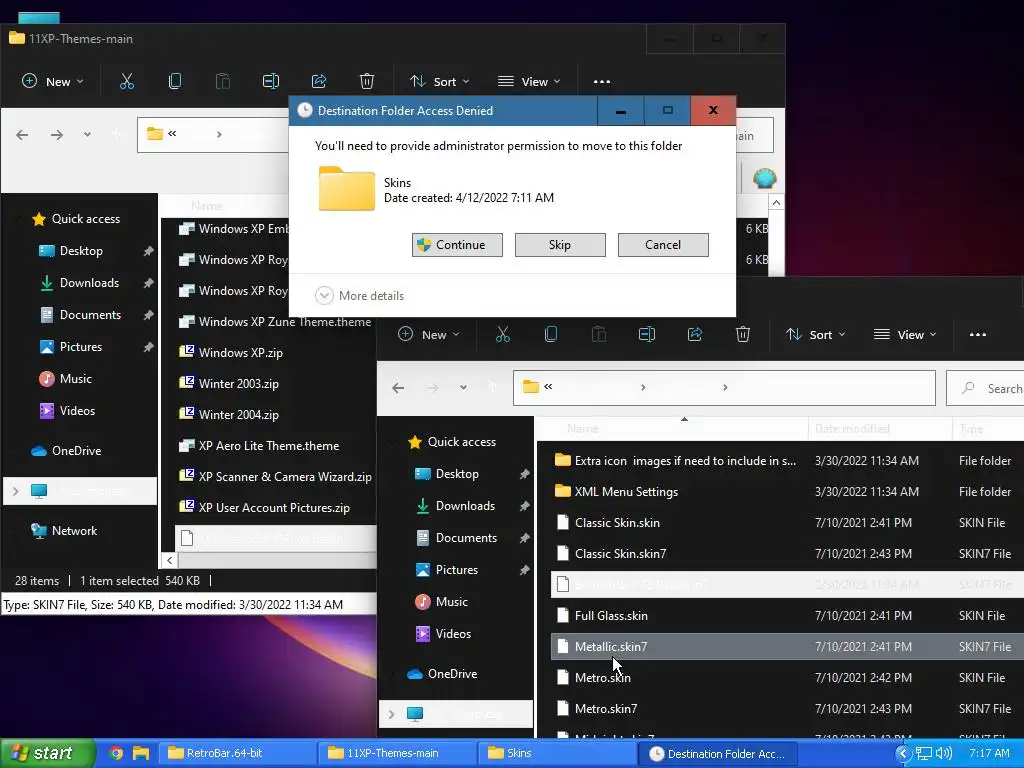
Task: Select XP Aero Lite Theme.theme file
Action: pyautogui.click(x=268, y=446)
